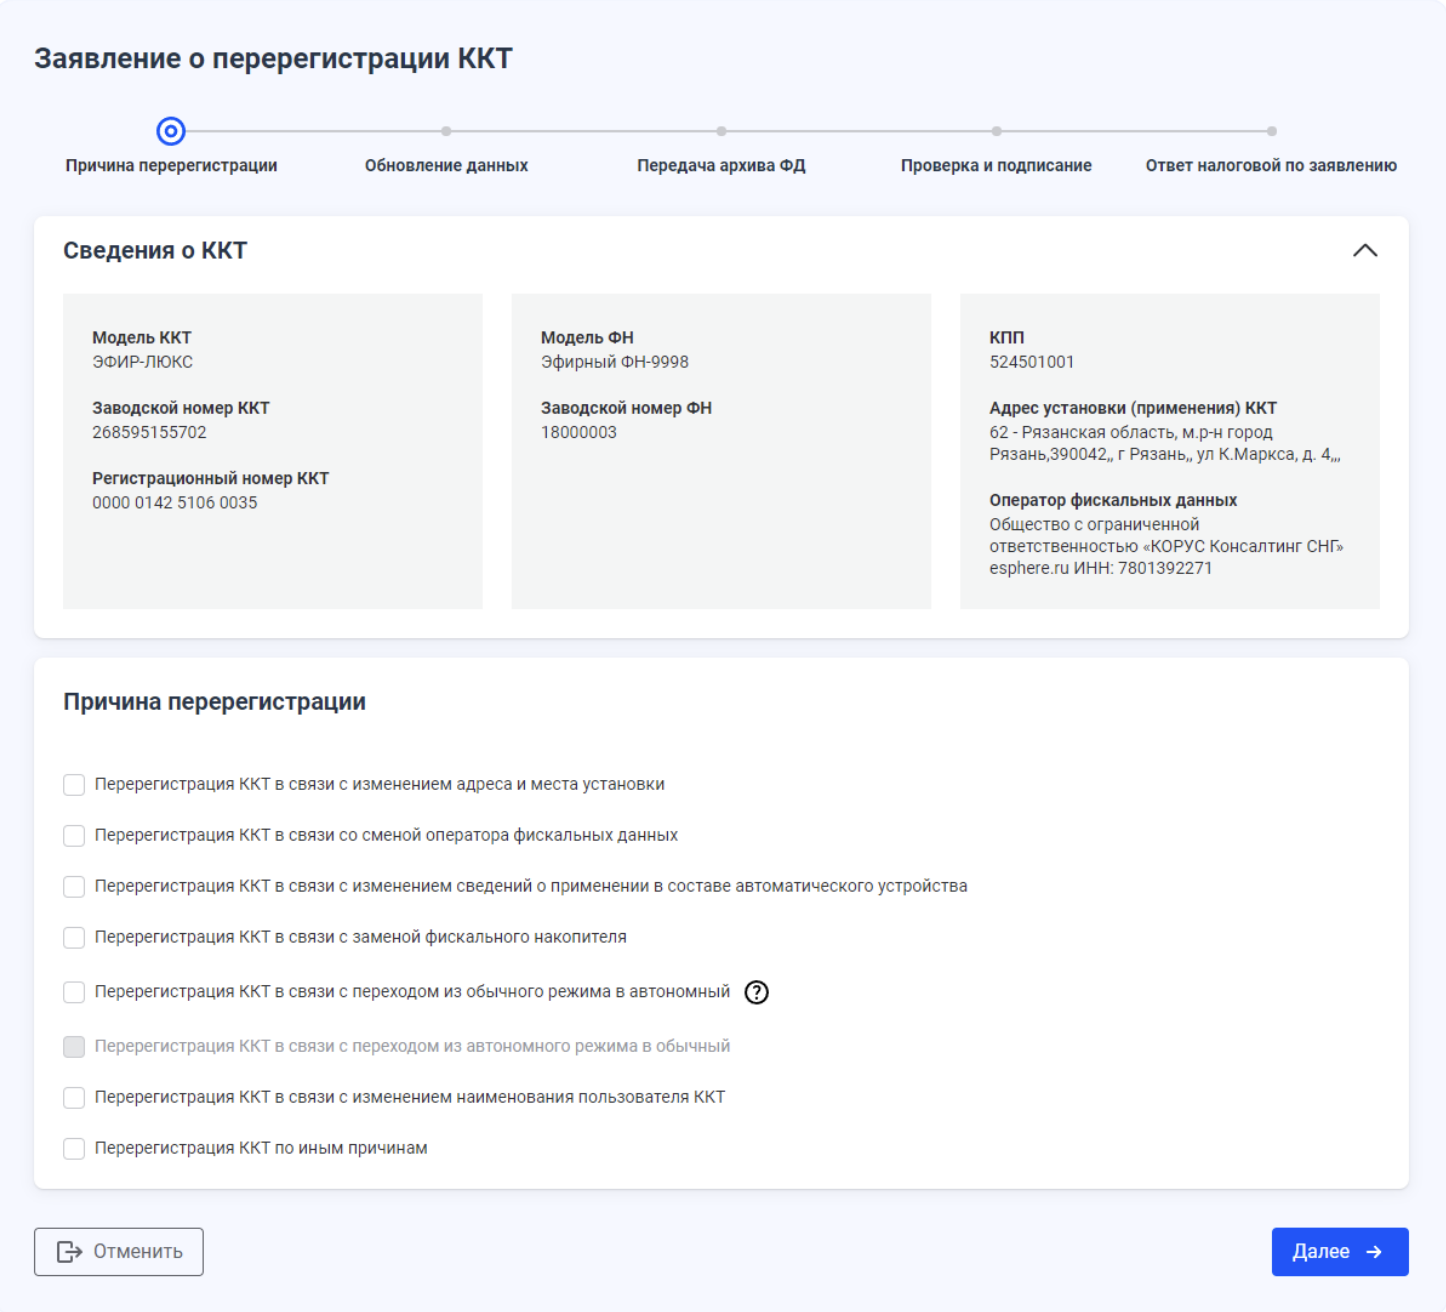This screenshot has height=1312, width=1446.
Task: Click the Передача архива ФД step dot
Action: click(721, 131)
